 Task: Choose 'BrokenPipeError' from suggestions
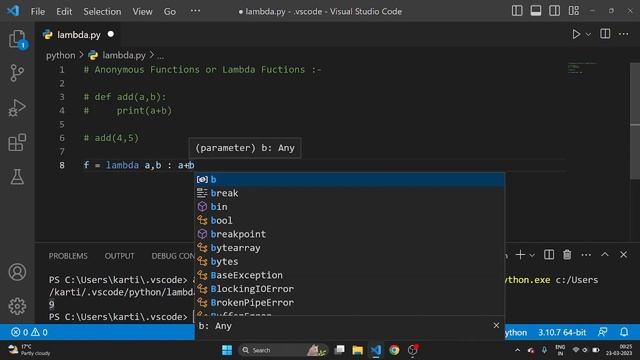(349, 302)
